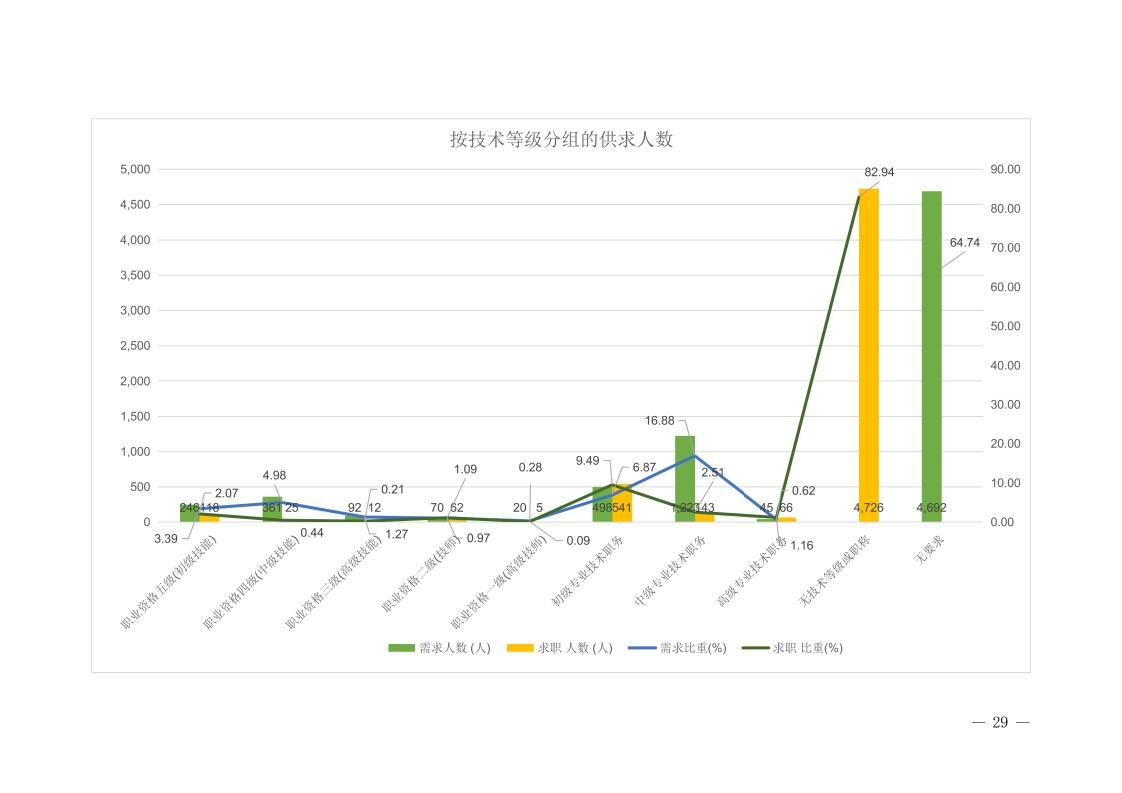Click the chart title 按技术等级分组的供求人数
1122x793 pixels.
tap(561, 140)
